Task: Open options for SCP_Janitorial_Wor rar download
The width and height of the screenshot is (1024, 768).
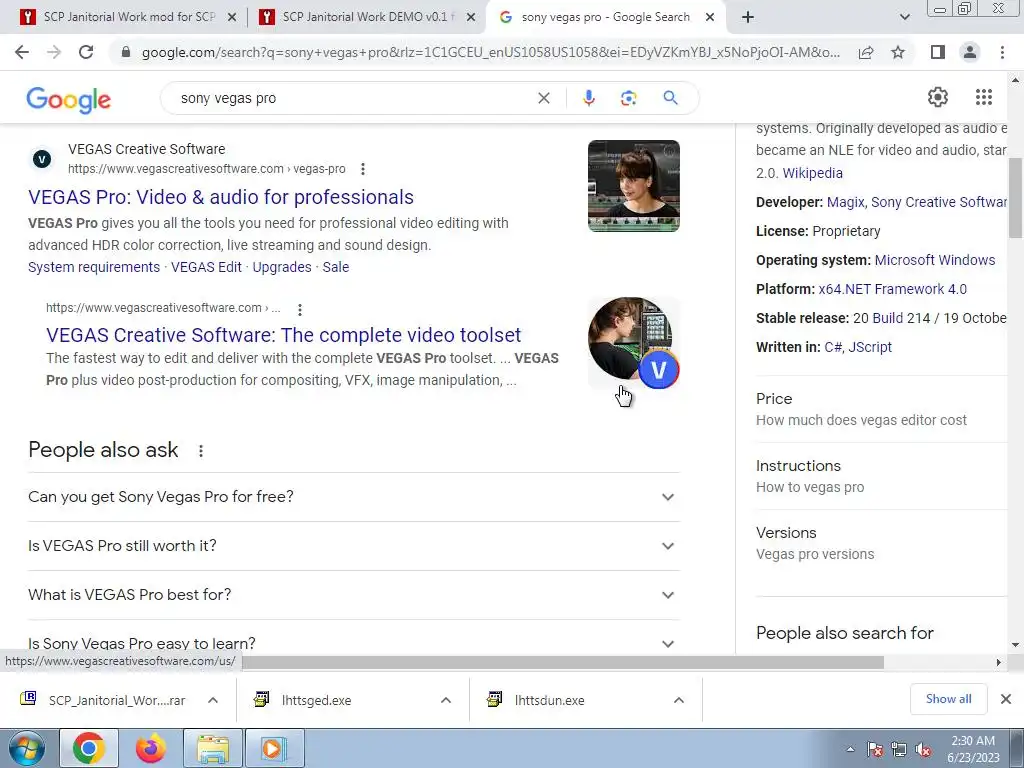Action: [x=213, y=700]
